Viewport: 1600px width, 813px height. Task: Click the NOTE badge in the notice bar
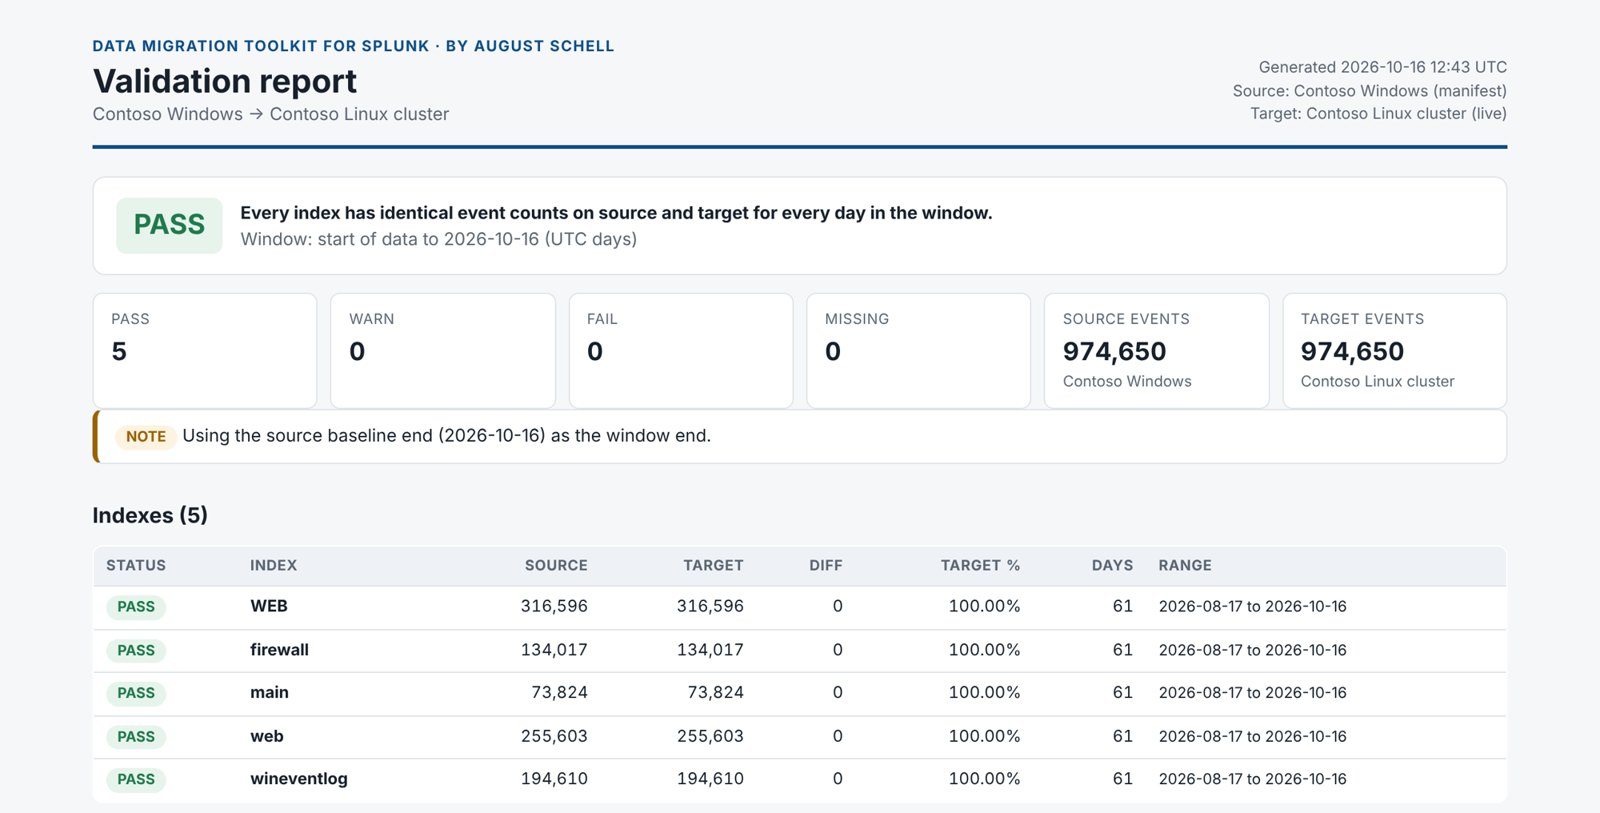point(146,436)
